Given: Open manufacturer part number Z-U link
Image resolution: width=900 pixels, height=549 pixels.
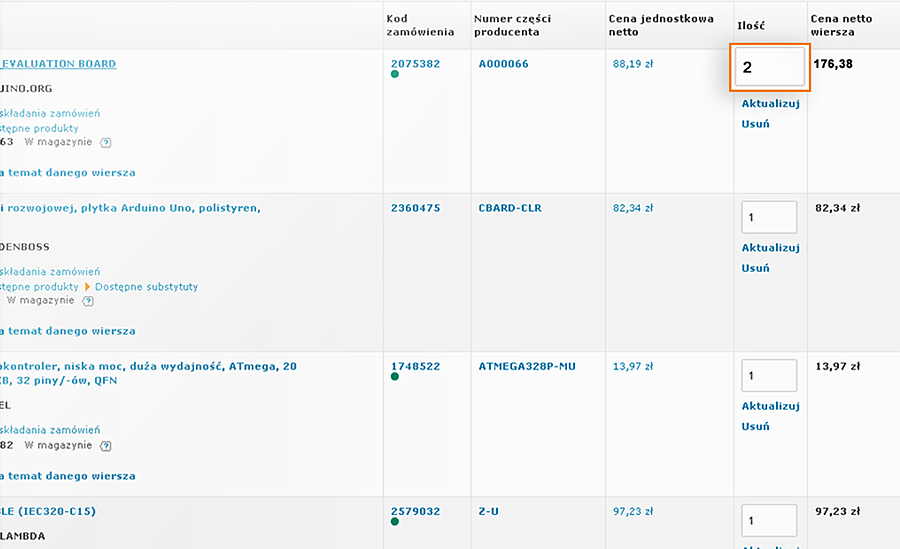Looking at the screenshot, I should coord(488,512).
